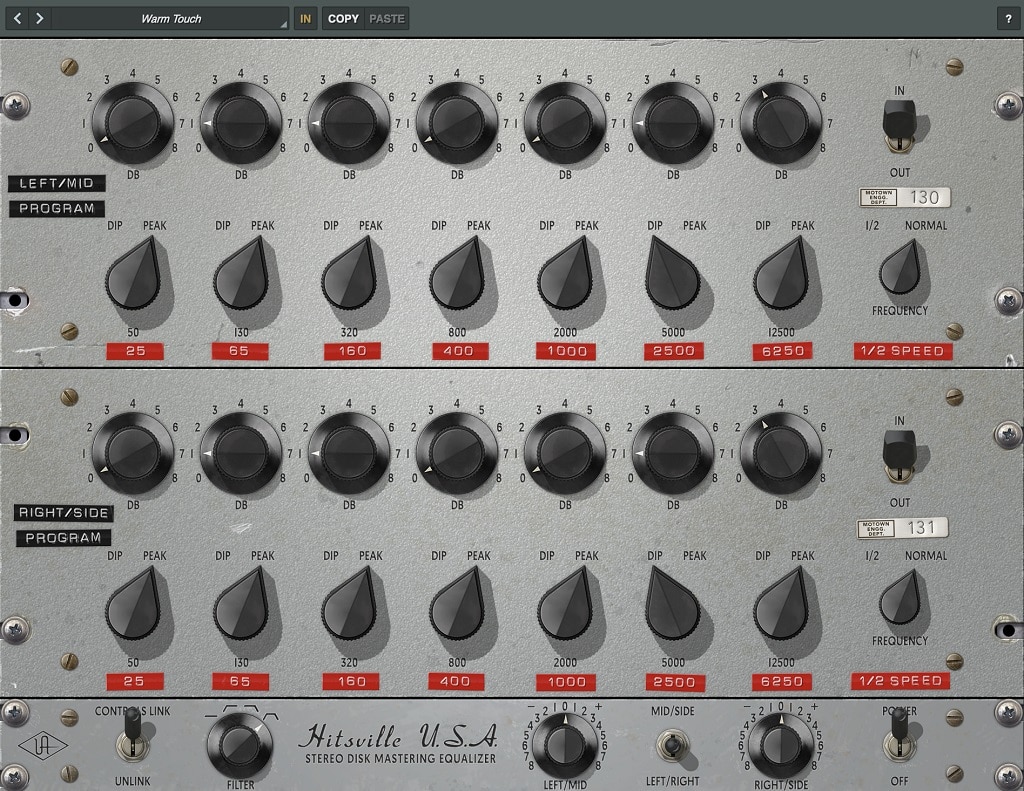Toggle the IN bypass button

[305, 19]
